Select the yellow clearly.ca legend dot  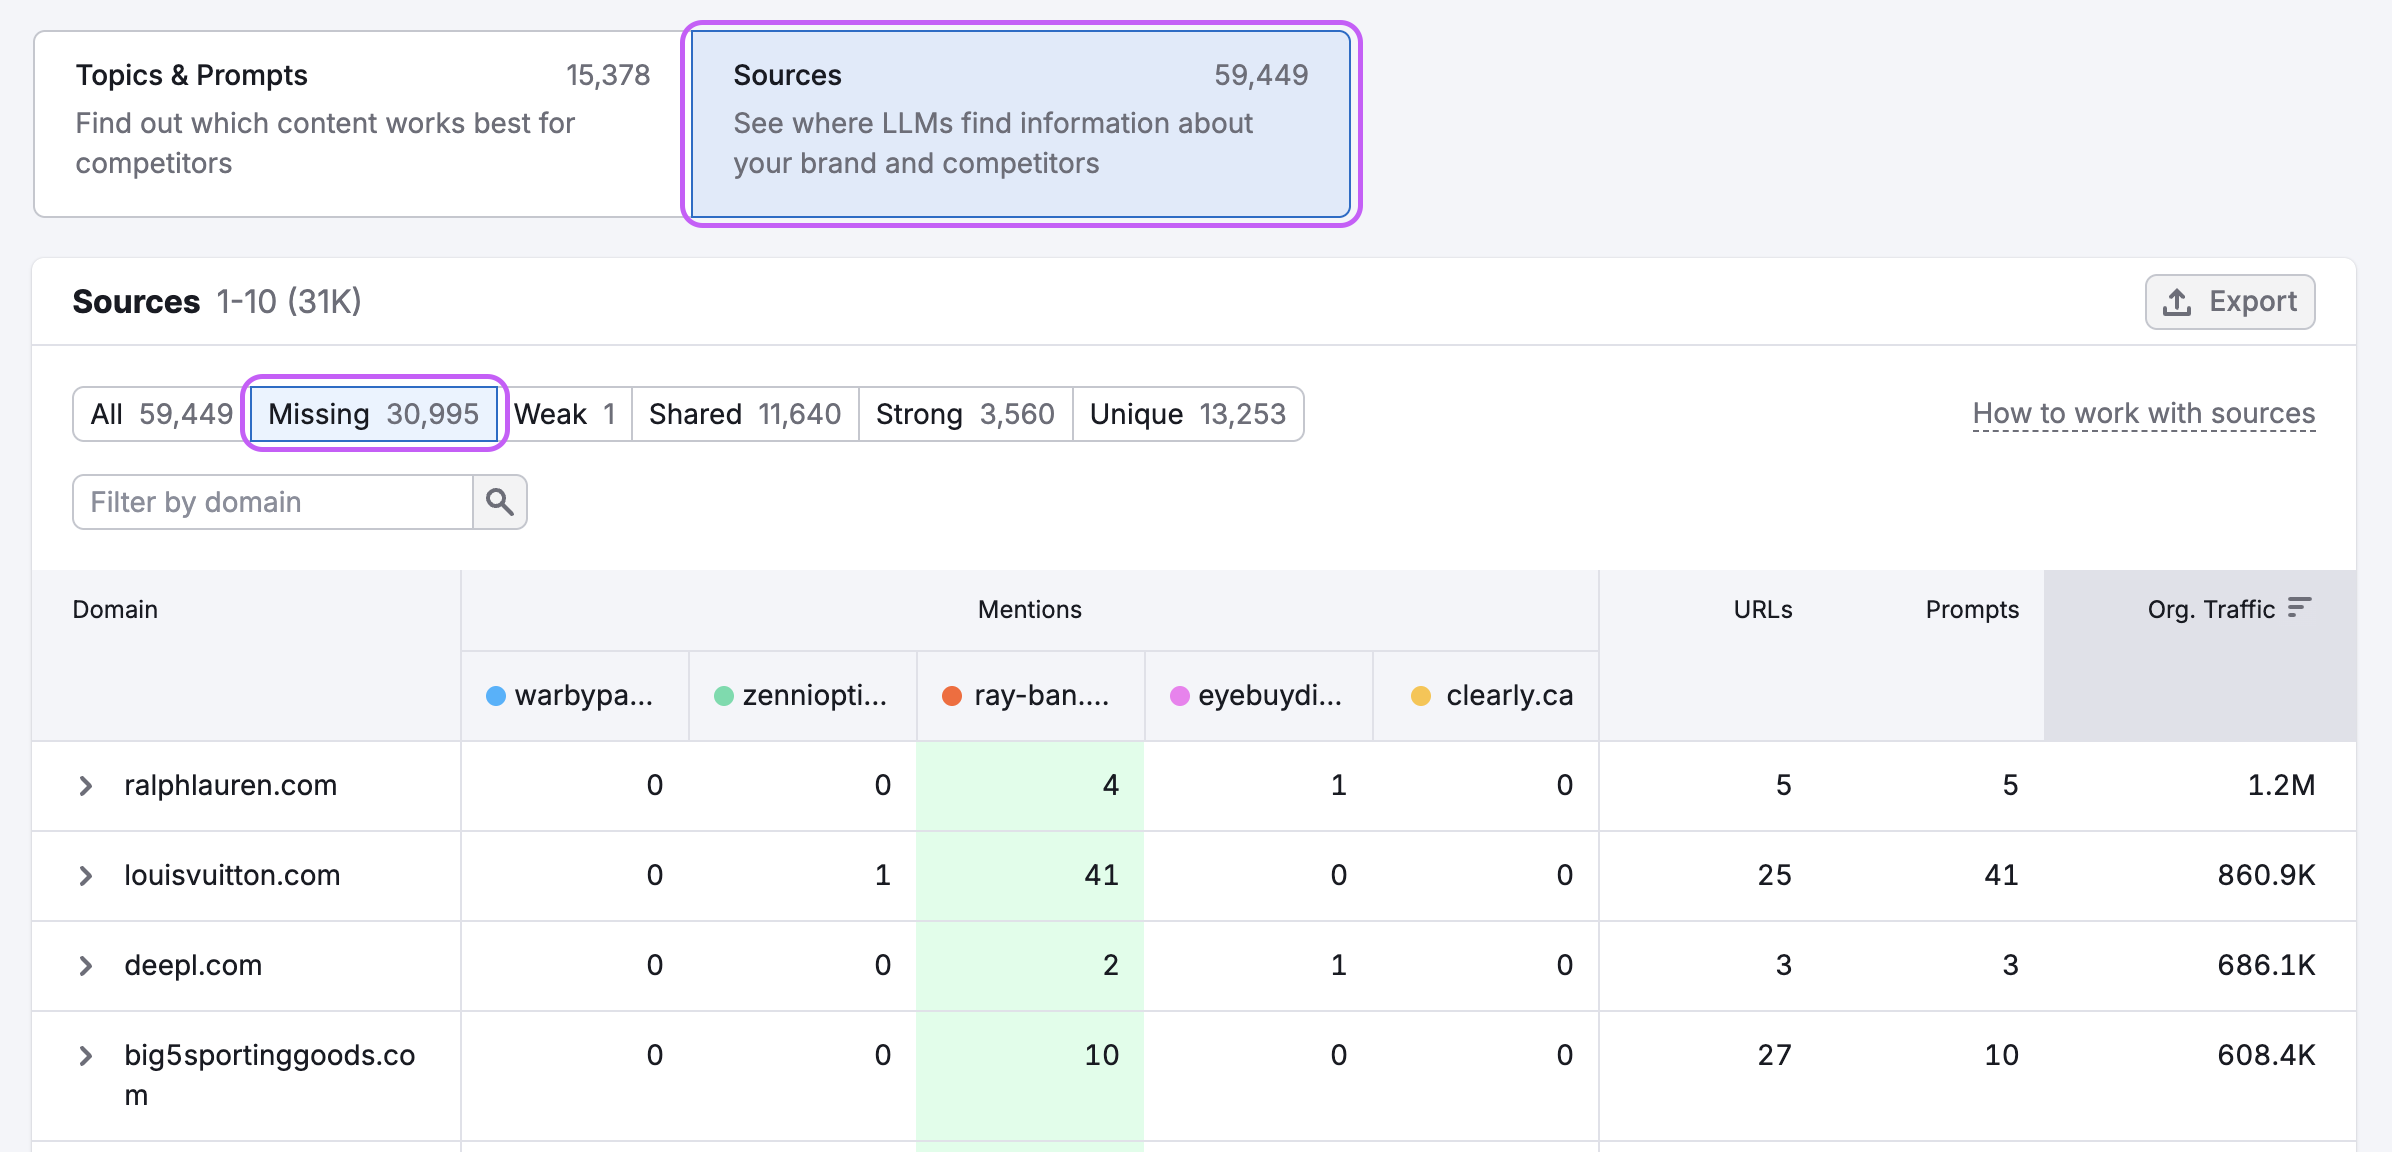point(1420,695)
